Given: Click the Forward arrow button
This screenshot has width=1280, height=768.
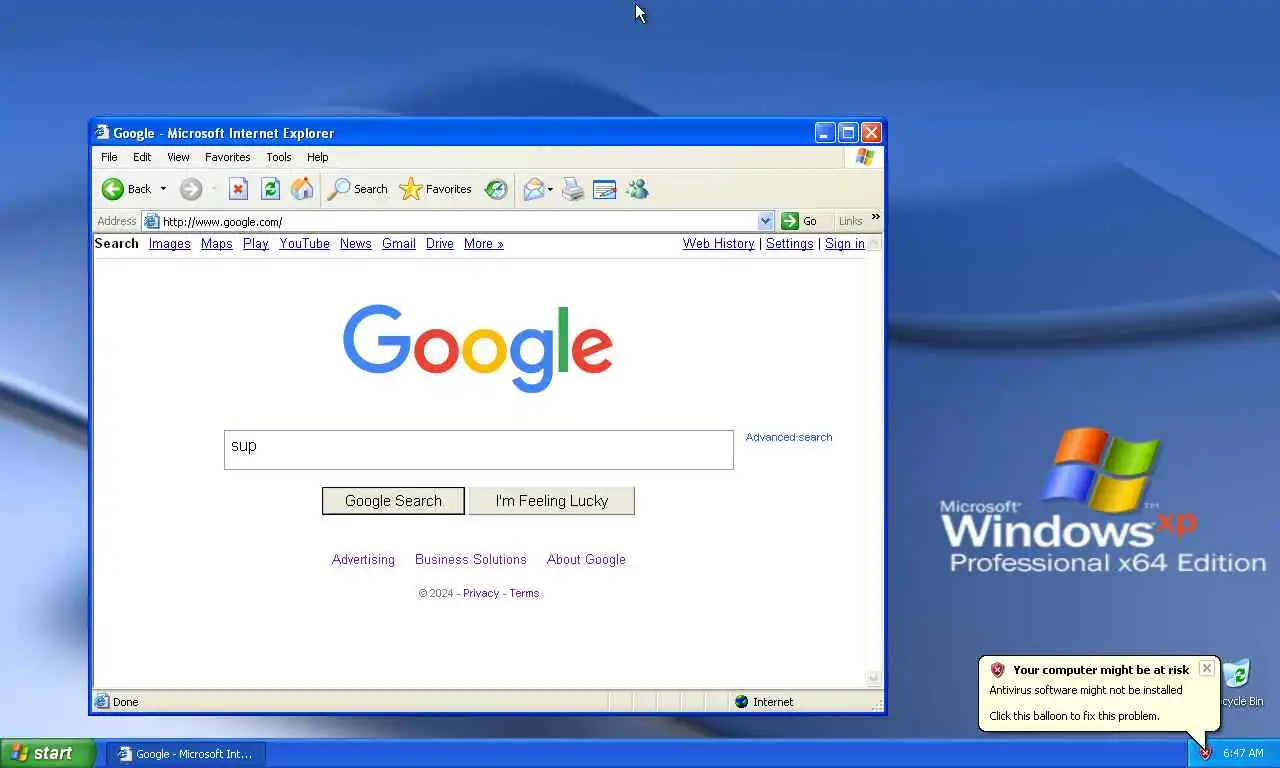Looking at the screenshot, I should tap(190, 189).
